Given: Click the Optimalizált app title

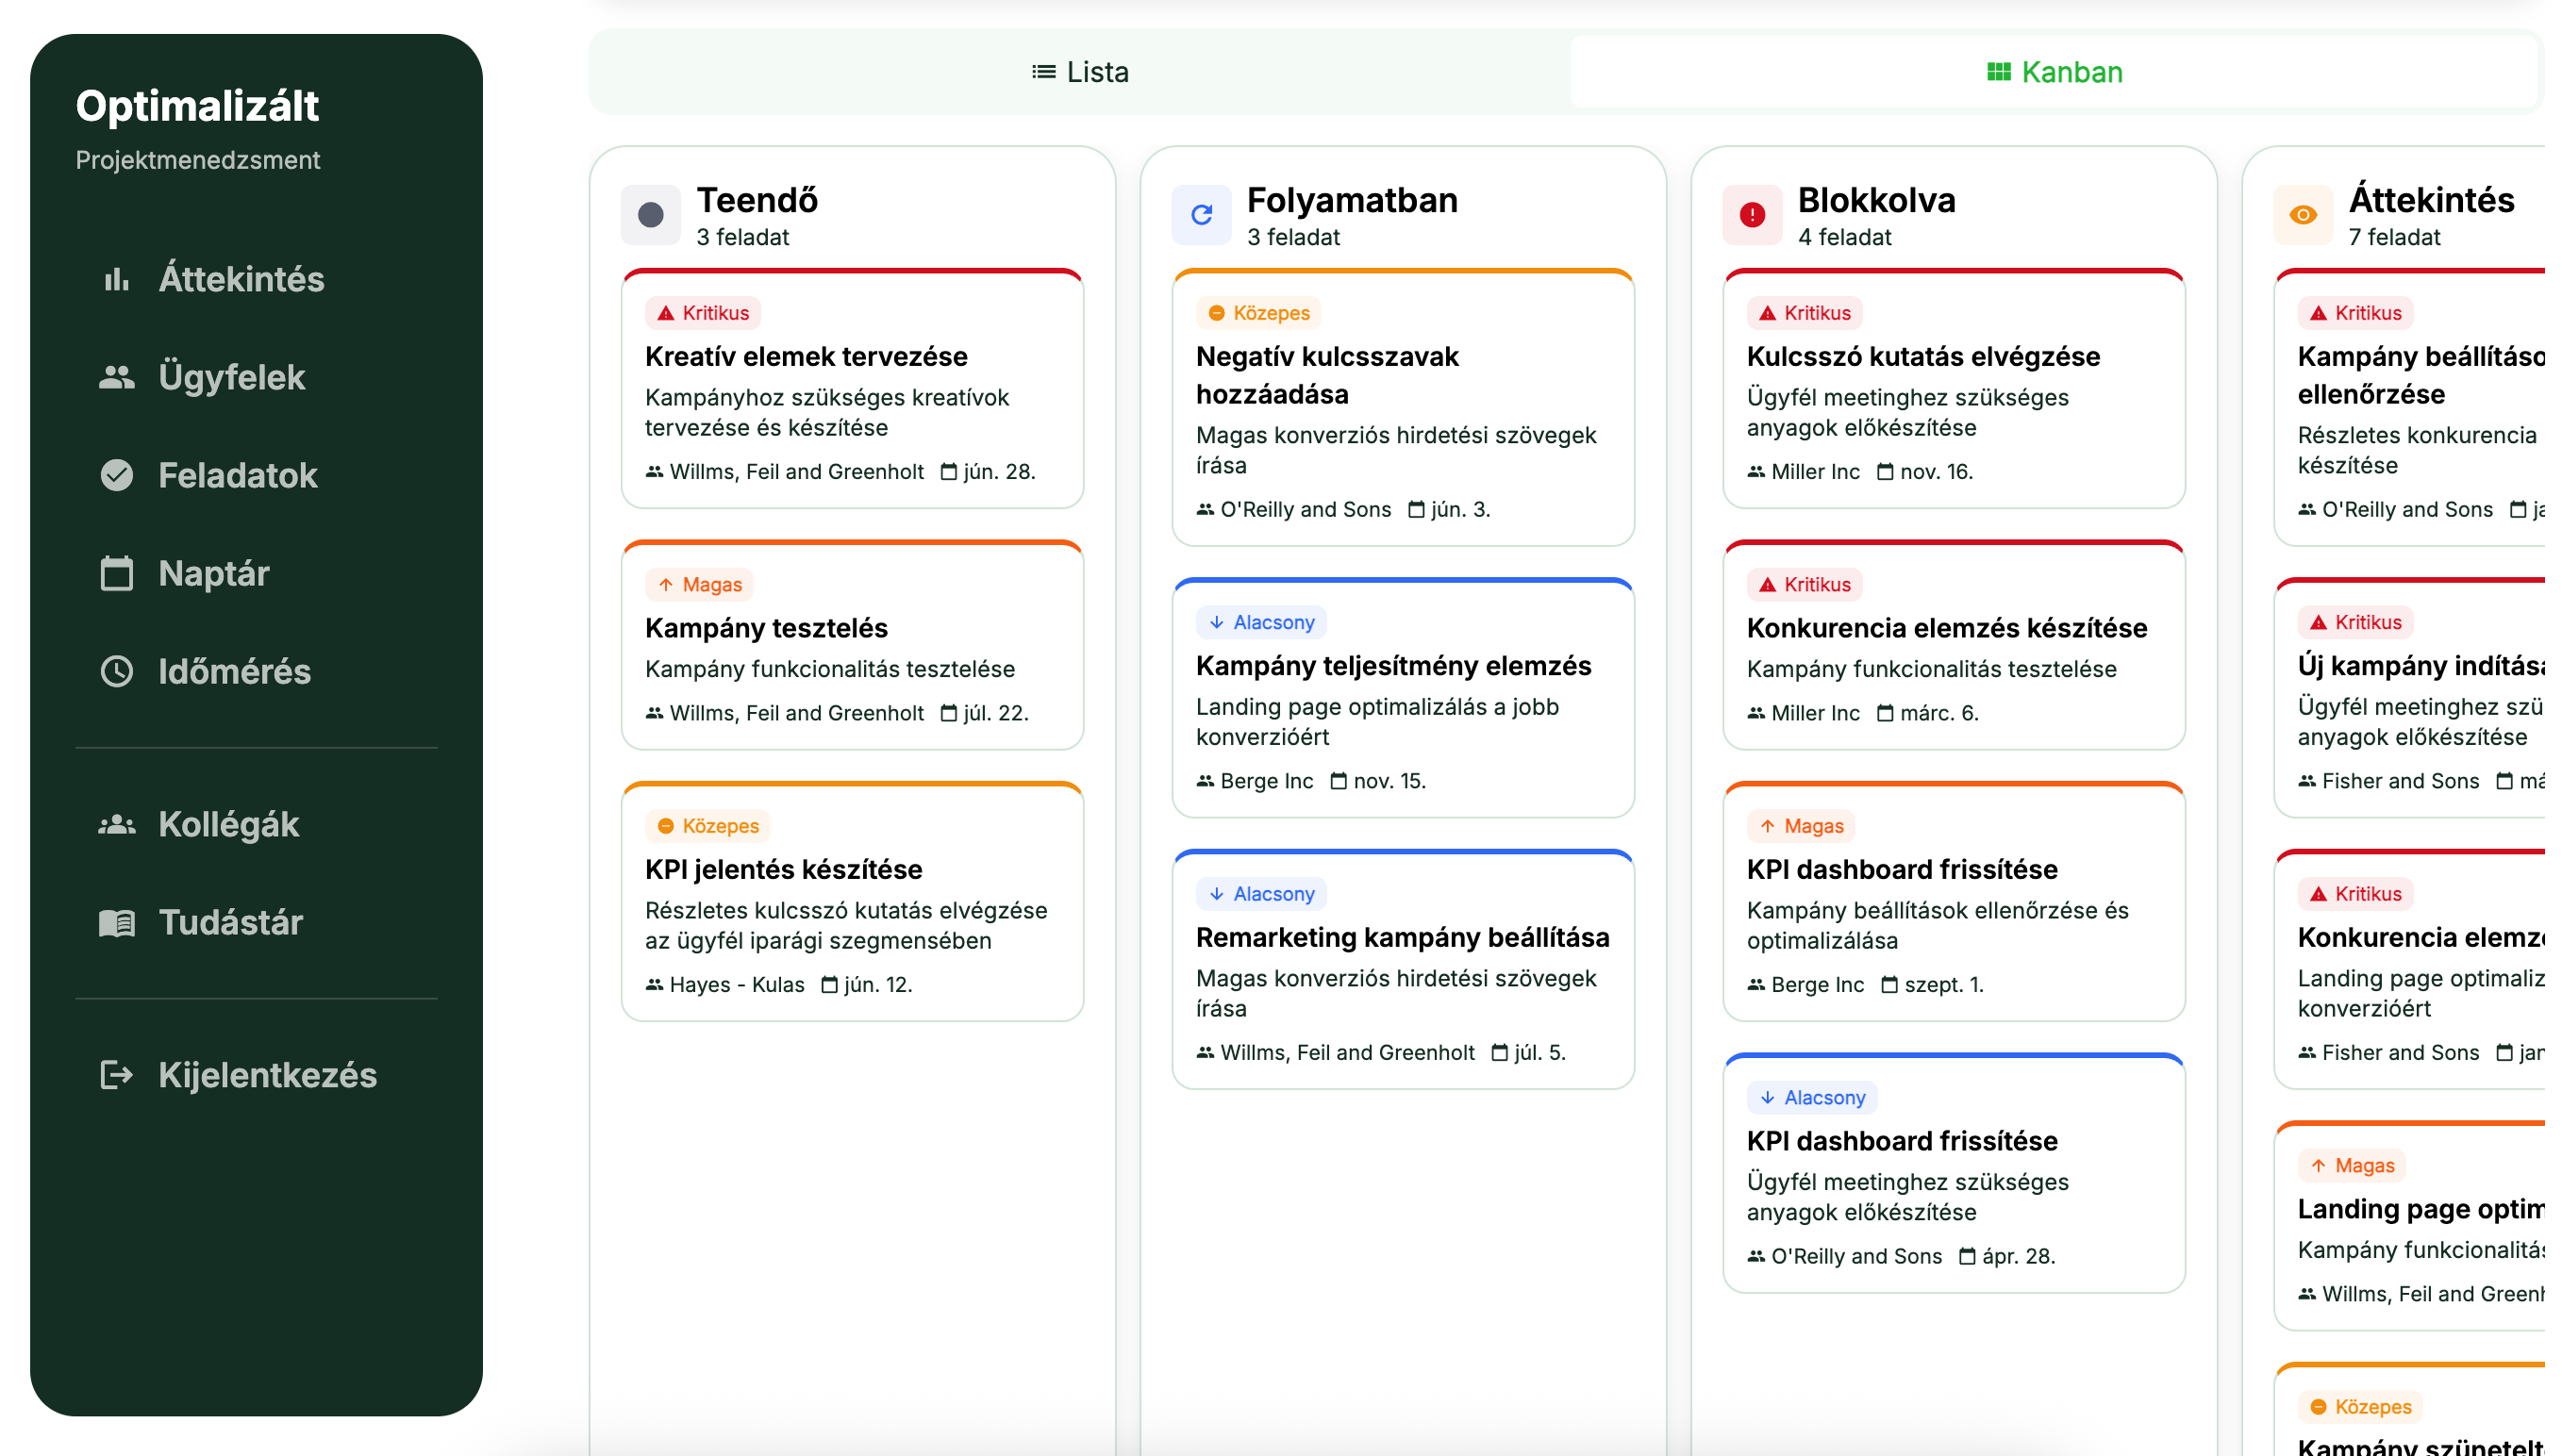Looking at the screenshot, I should (197, 106).
